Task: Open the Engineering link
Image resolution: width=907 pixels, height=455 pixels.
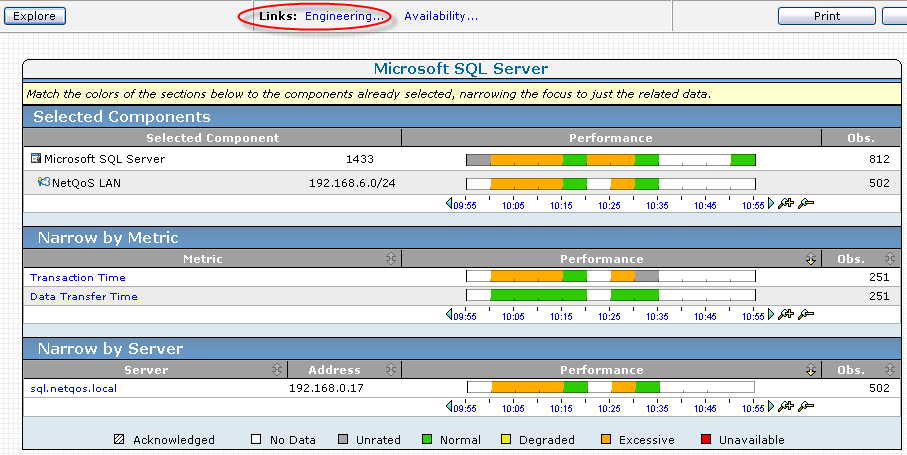Action: 344,16
